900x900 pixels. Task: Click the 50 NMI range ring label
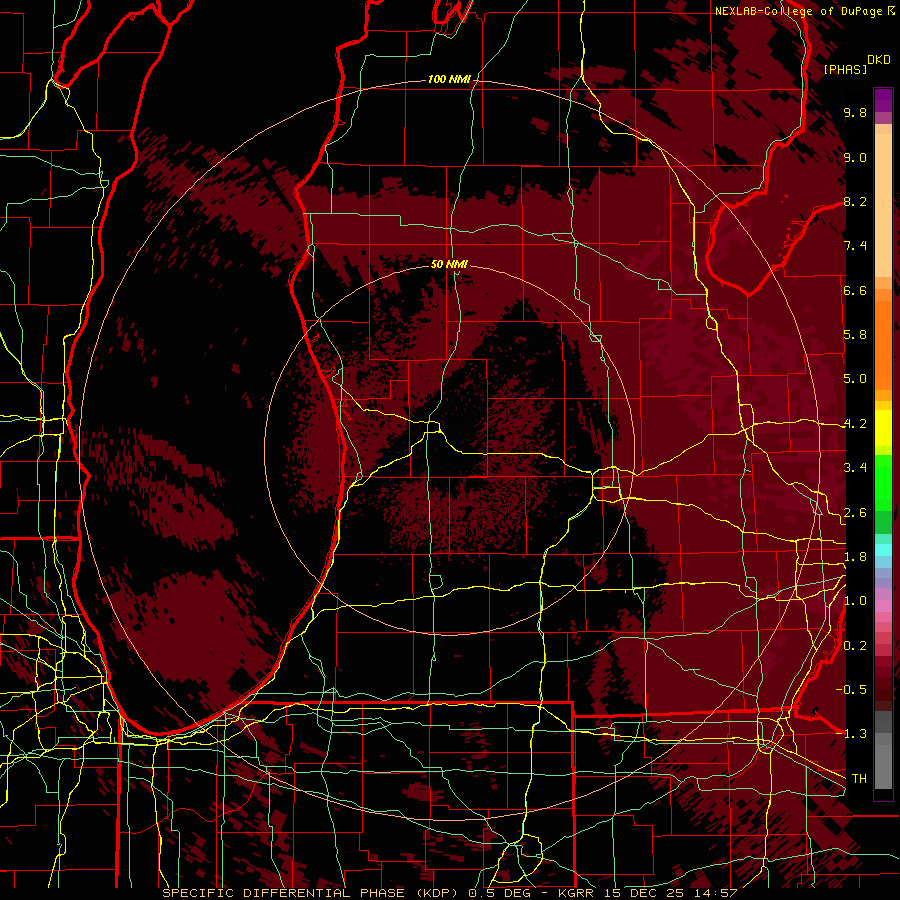[x=449, y=264]
